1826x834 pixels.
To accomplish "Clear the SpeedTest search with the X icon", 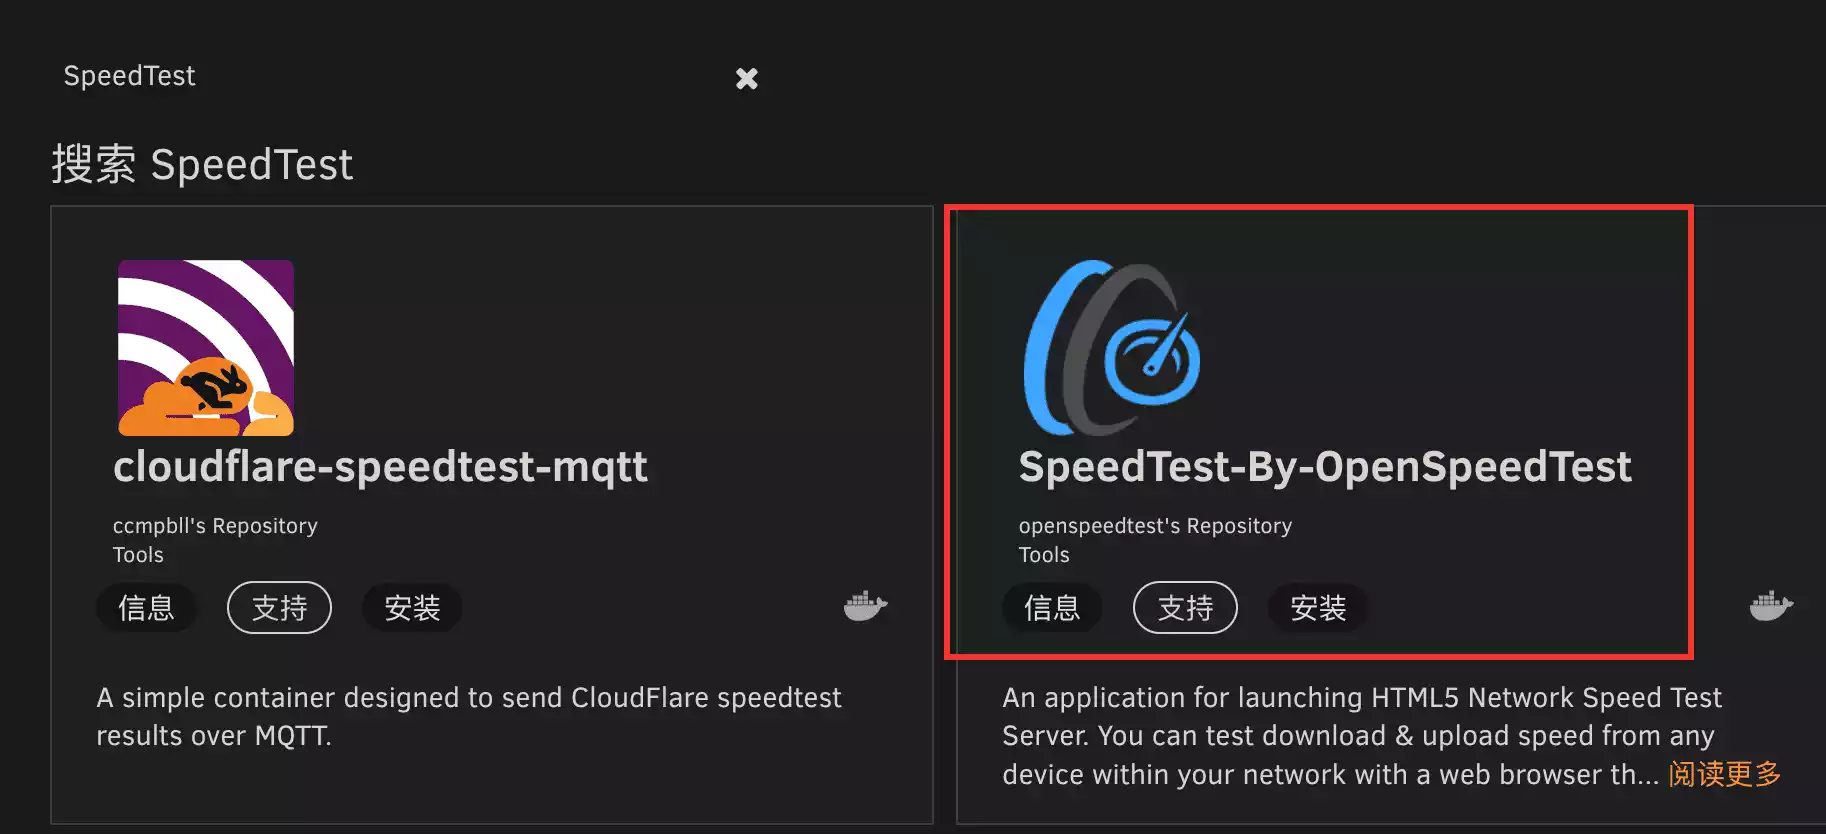I will [x=746, y=78].
